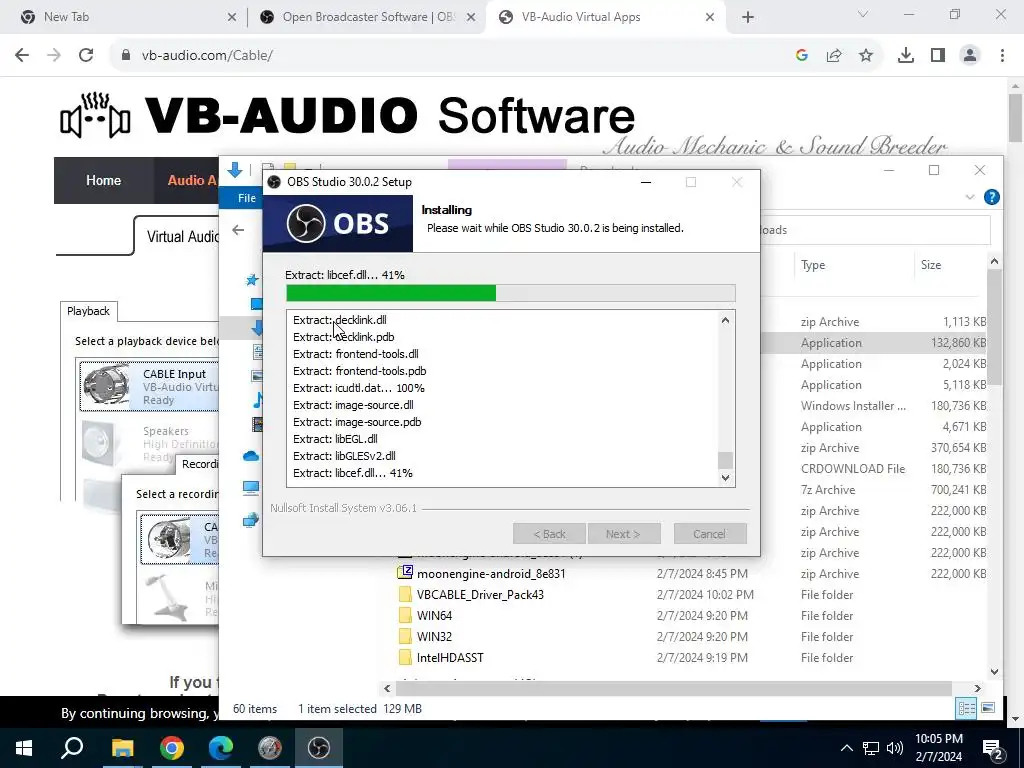Open a new Chrome tab with plus
The width and height of the screenshot is (1024, 768).
pyautogui.click(x=748, y=17)
